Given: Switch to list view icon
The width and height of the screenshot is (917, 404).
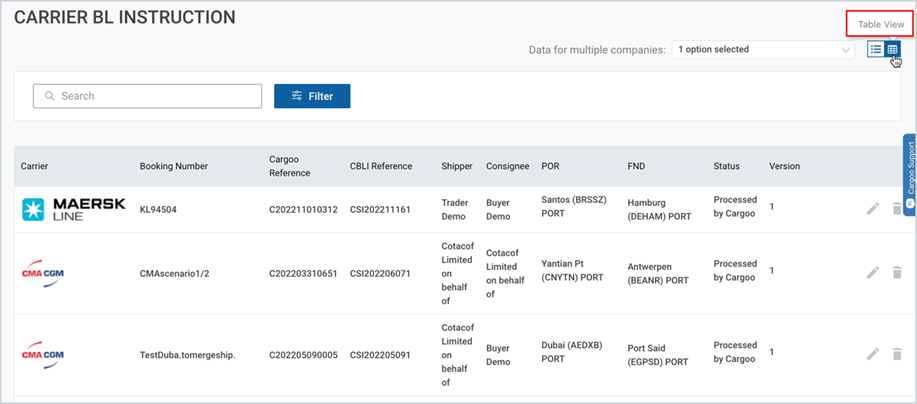Looking at the screenshot, I should [x=875, y=50].
